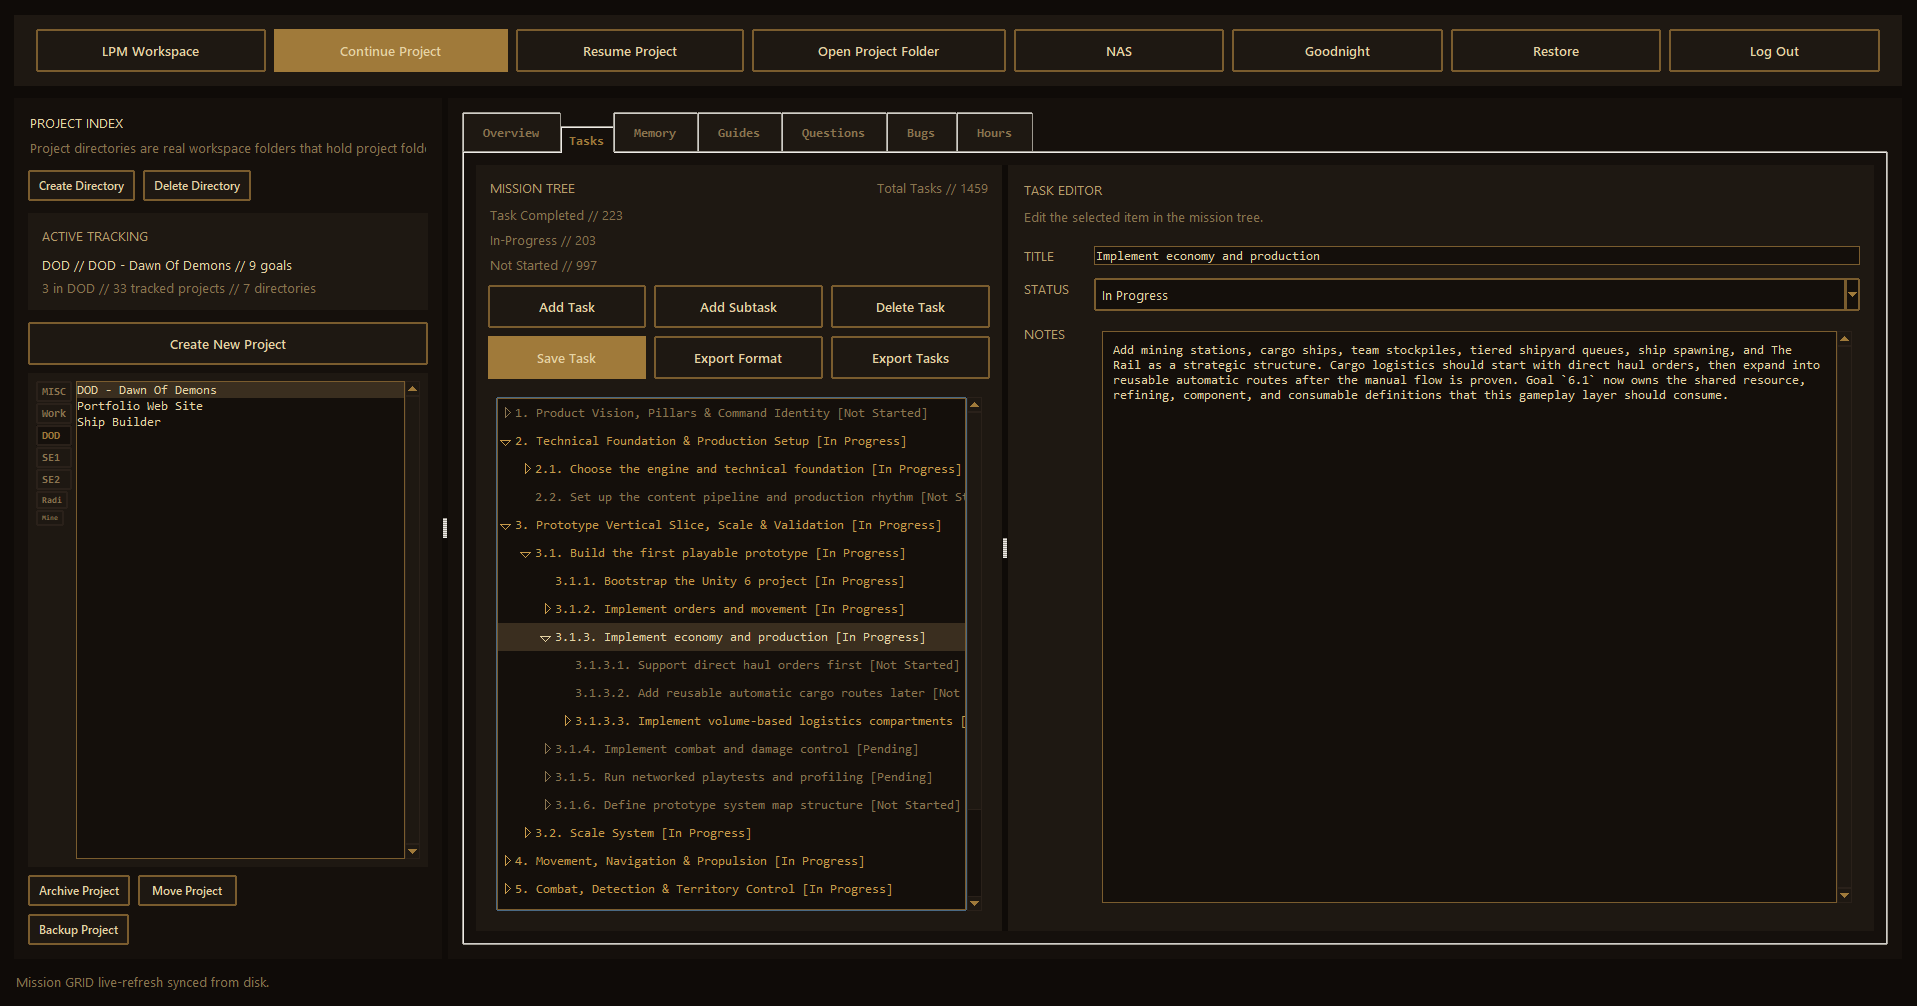The image size is (1917, 1006).
Task: Select the Tasks tab
Action: pyautogui.click(x=586, y=141)
